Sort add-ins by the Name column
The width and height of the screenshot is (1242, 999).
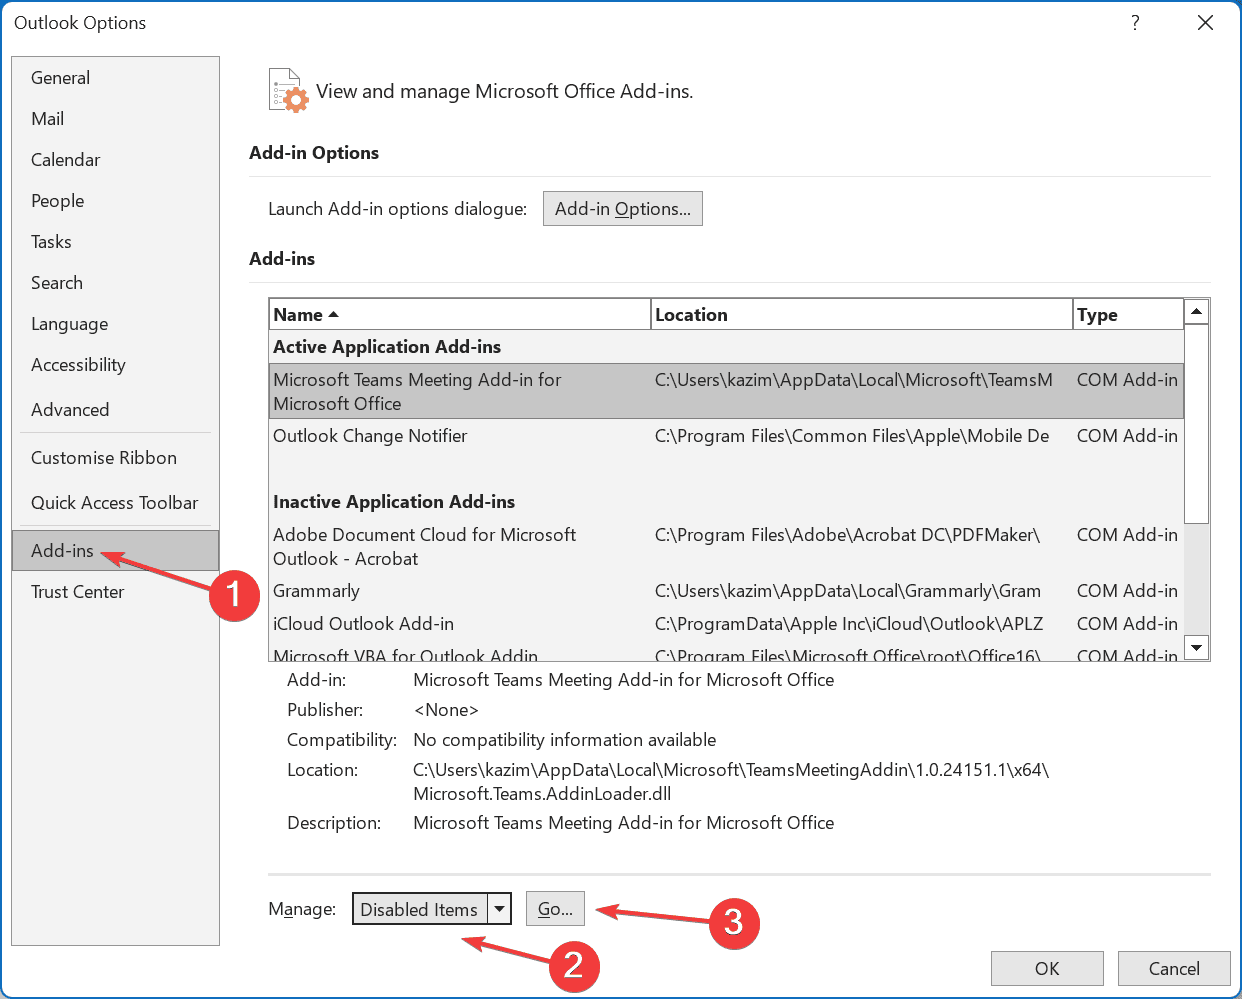point(460,315)
